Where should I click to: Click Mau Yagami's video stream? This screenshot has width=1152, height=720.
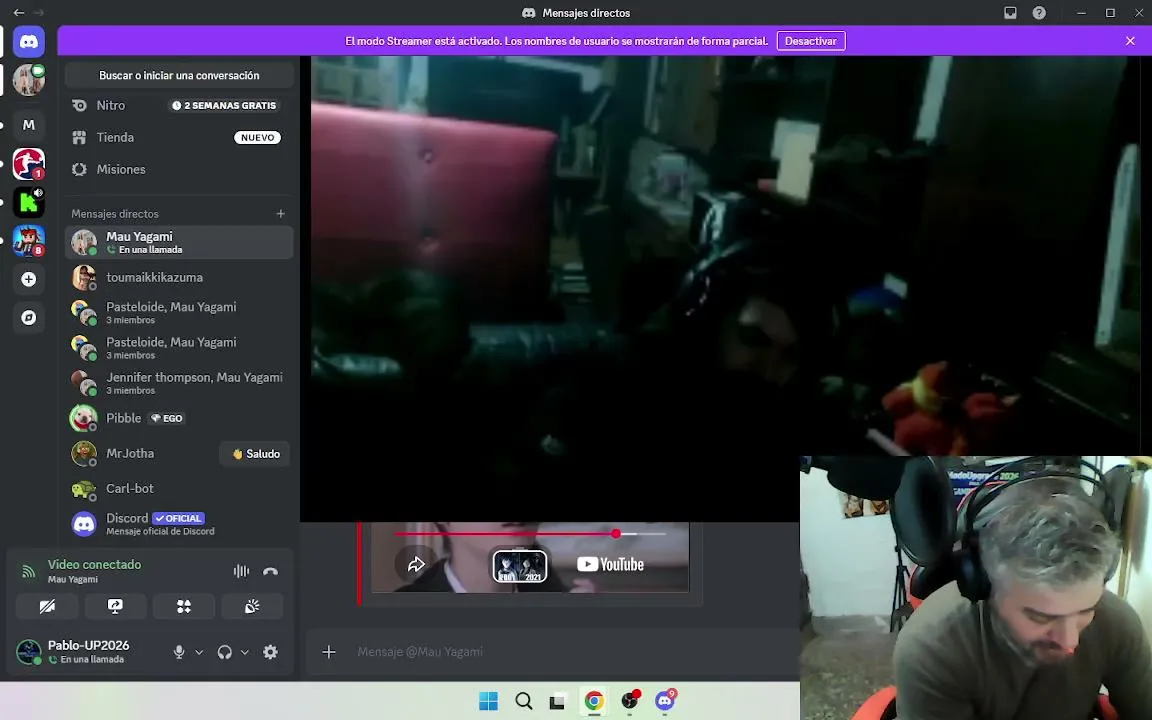(x=724, y=289)
